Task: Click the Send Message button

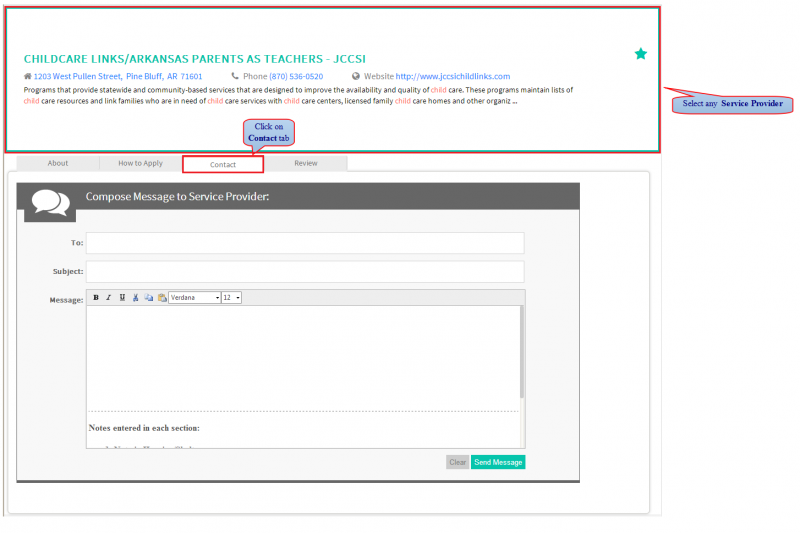Action: (x=498, y=462)
